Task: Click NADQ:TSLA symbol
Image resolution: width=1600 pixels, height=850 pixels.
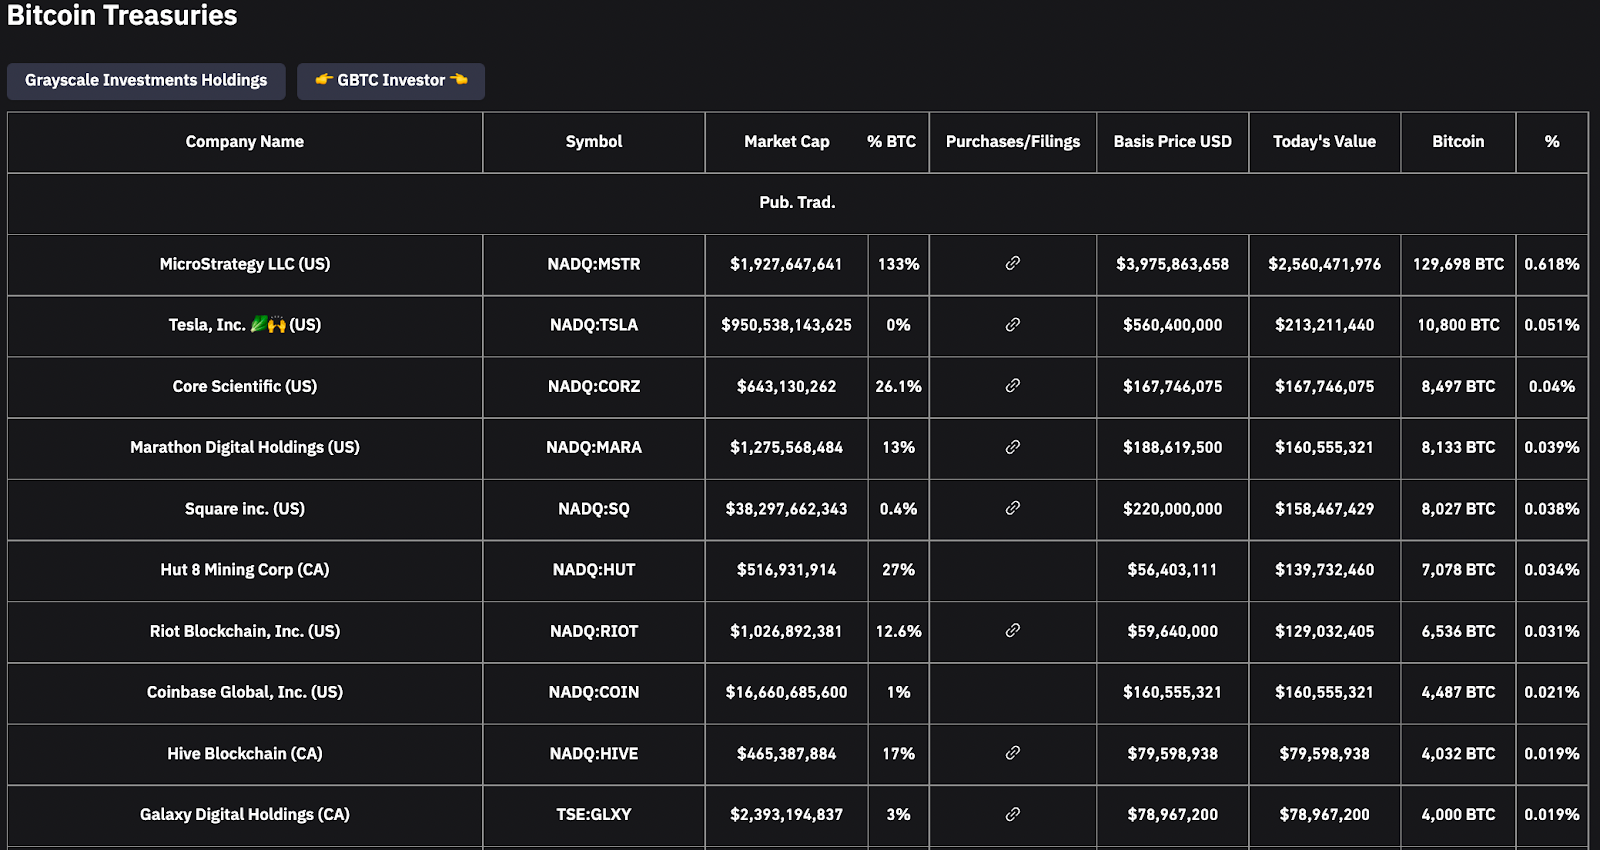Action: pos(594,325)
